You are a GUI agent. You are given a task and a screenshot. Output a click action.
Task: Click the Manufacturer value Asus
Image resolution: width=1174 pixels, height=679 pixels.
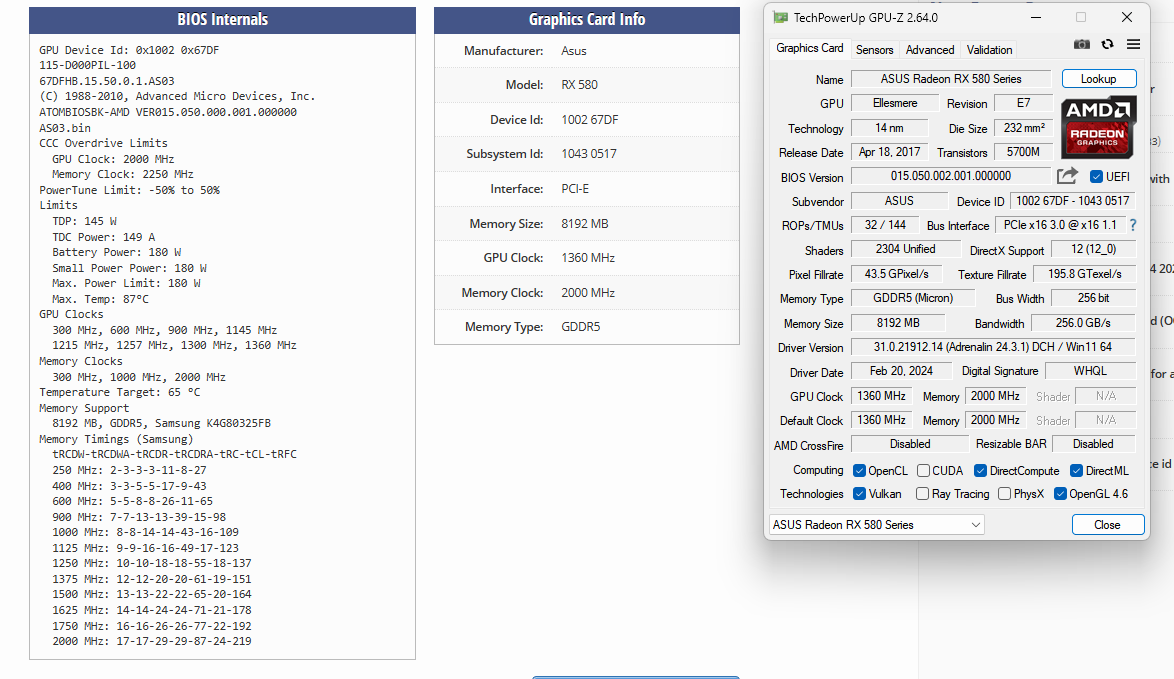click(574, 51)
